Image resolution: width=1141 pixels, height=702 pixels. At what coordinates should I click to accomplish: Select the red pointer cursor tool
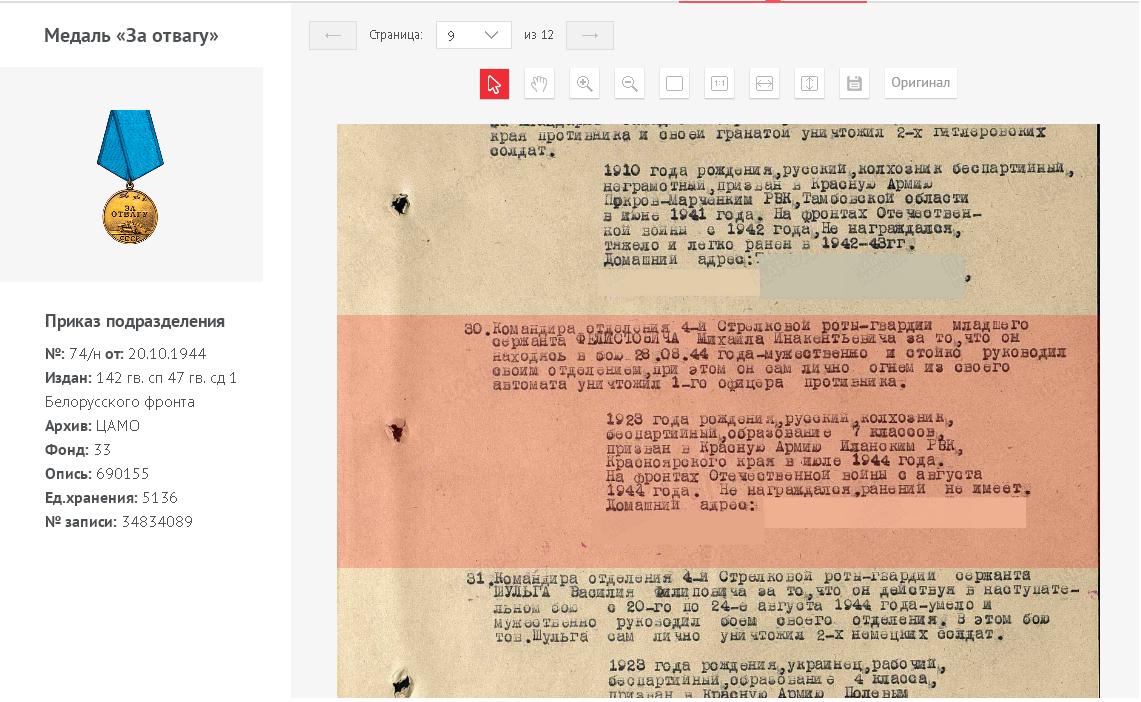pos(494,84)
